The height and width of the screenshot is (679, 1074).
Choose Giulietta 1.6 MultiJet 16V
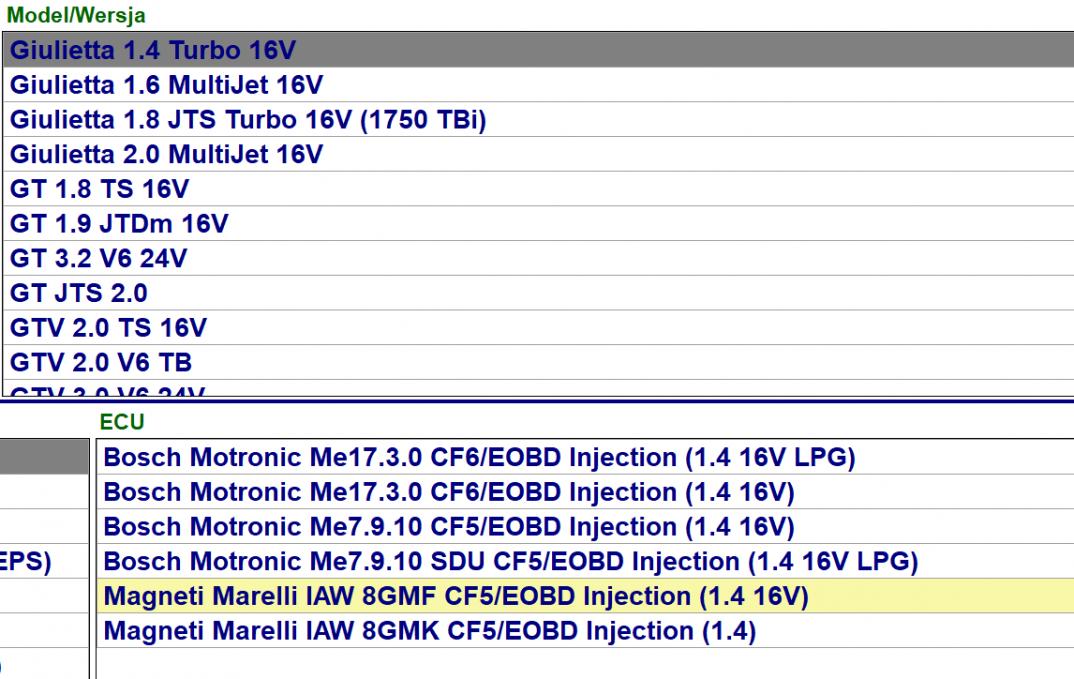pyautogui.click(x=166, y=85)
